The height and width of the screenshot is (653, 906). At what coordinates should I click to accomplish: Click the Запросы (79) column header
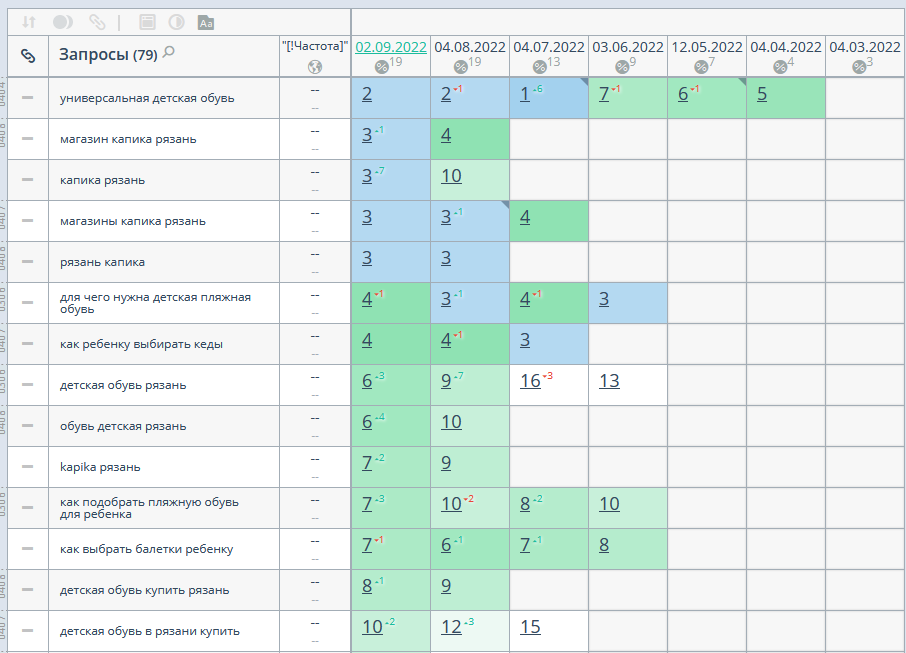[x=108, y=55]
